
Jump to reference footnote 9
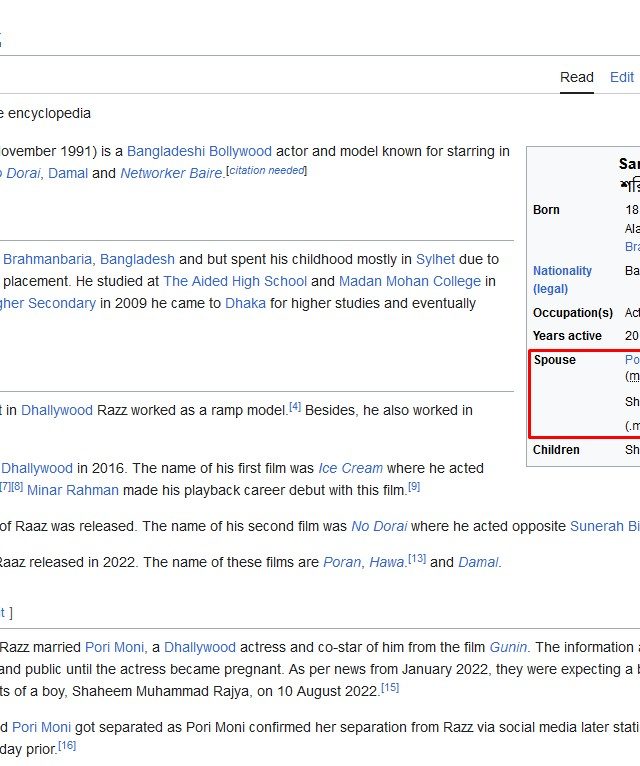pos(414,487)
